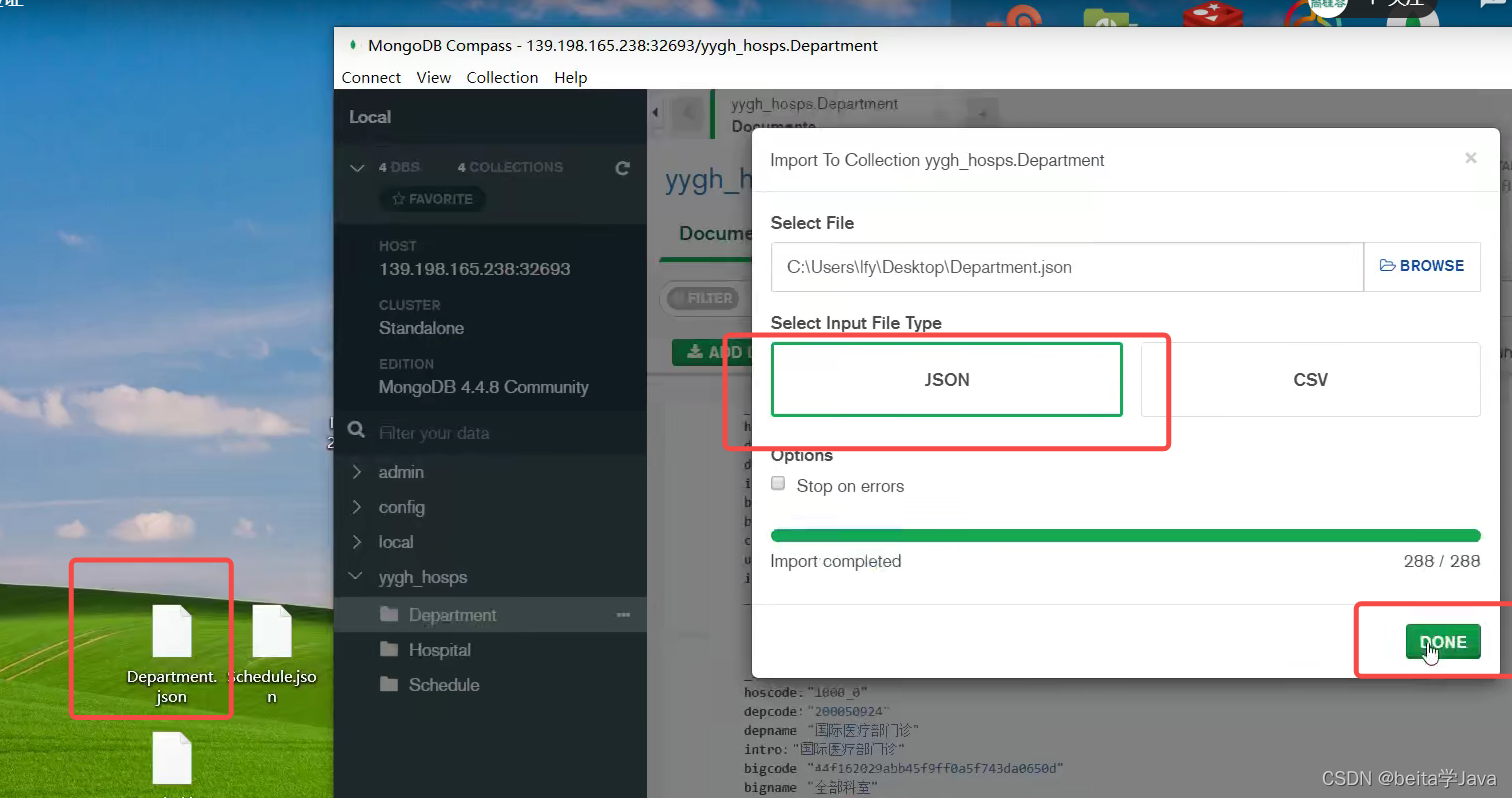The height and width of the screenshot is (798, 1512).
Task: Open Schedule.json file on desktop
Action: (271, 654)
